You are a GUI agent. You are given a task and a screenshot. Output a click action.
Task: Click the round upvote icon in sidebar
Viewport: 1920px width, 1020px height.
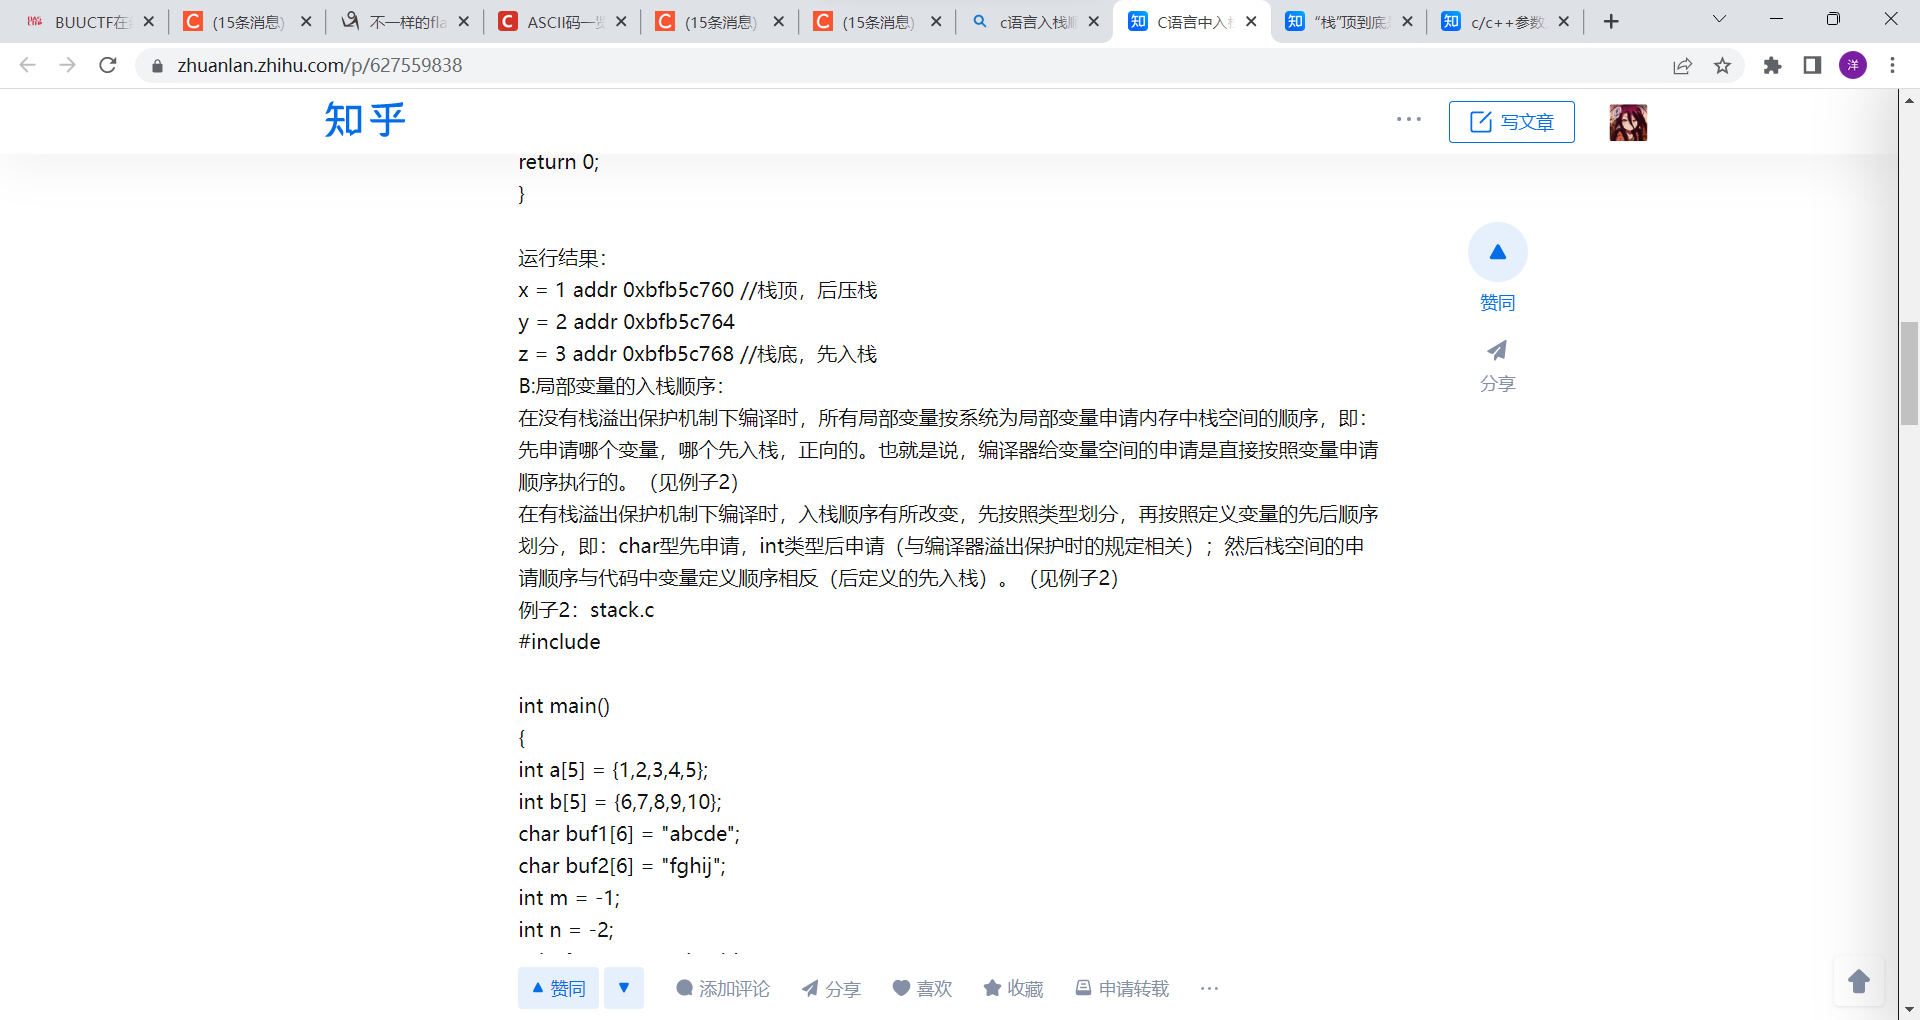(x=1497, y=252)
